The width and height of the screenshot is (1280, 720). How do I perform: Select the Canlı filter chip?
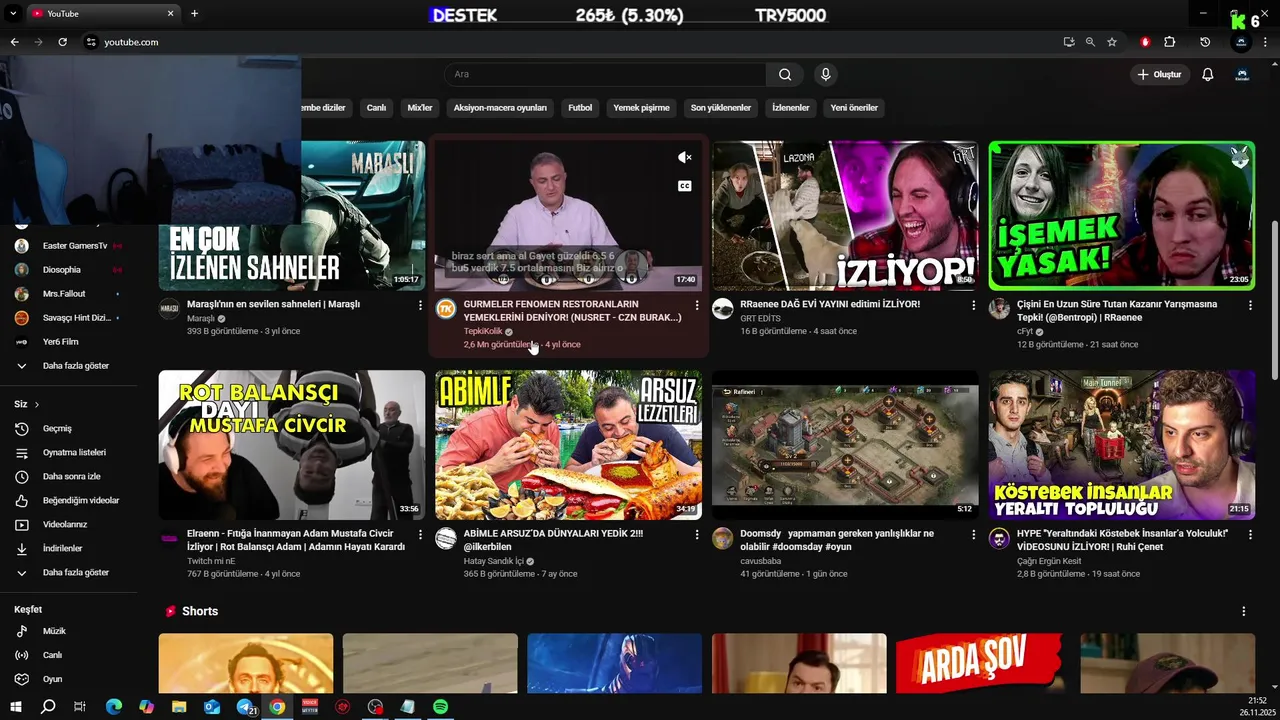coord(376,107)
